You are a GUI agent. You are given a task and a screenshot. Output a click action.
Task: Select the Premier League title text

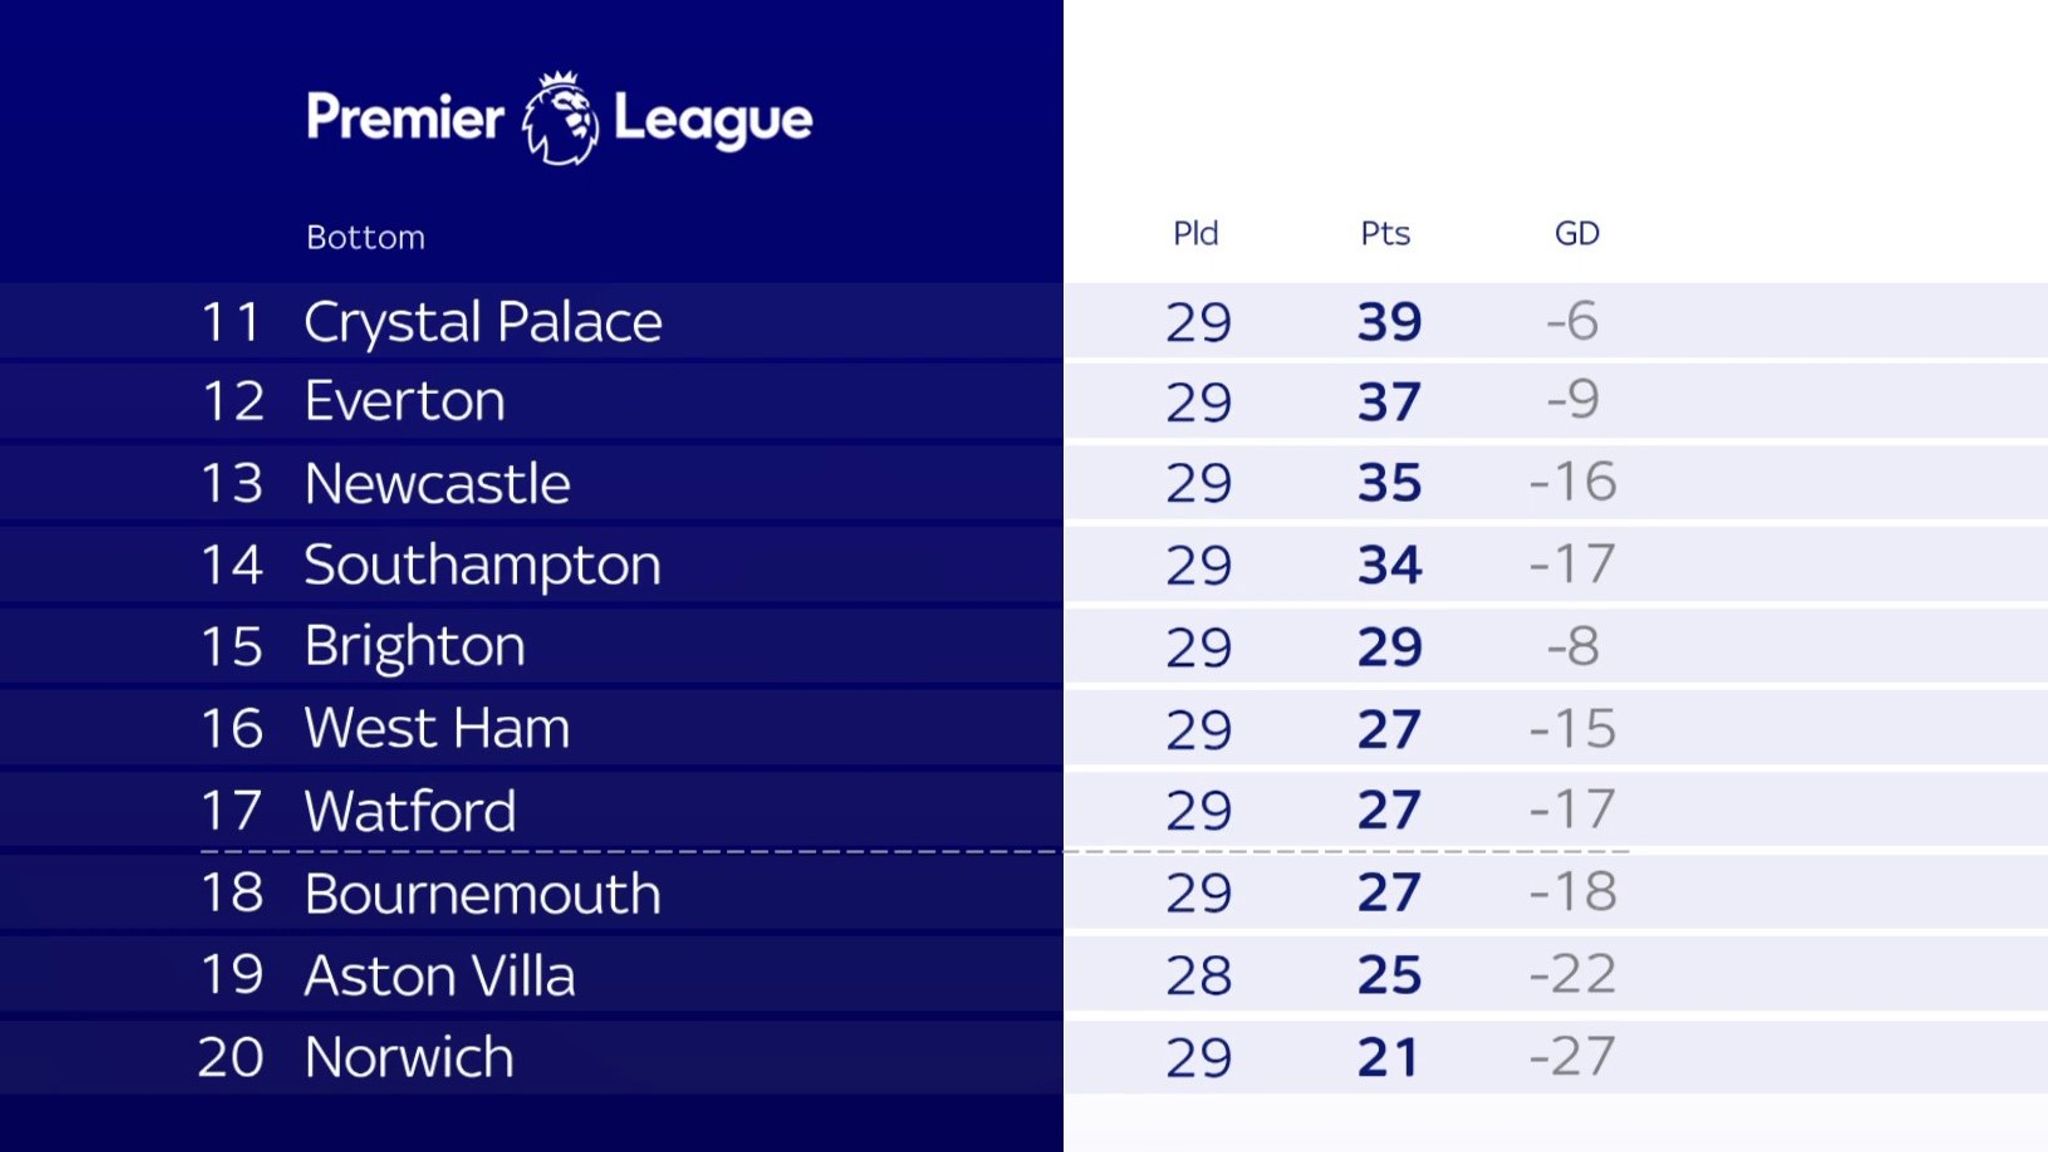[x=560, y=118]
